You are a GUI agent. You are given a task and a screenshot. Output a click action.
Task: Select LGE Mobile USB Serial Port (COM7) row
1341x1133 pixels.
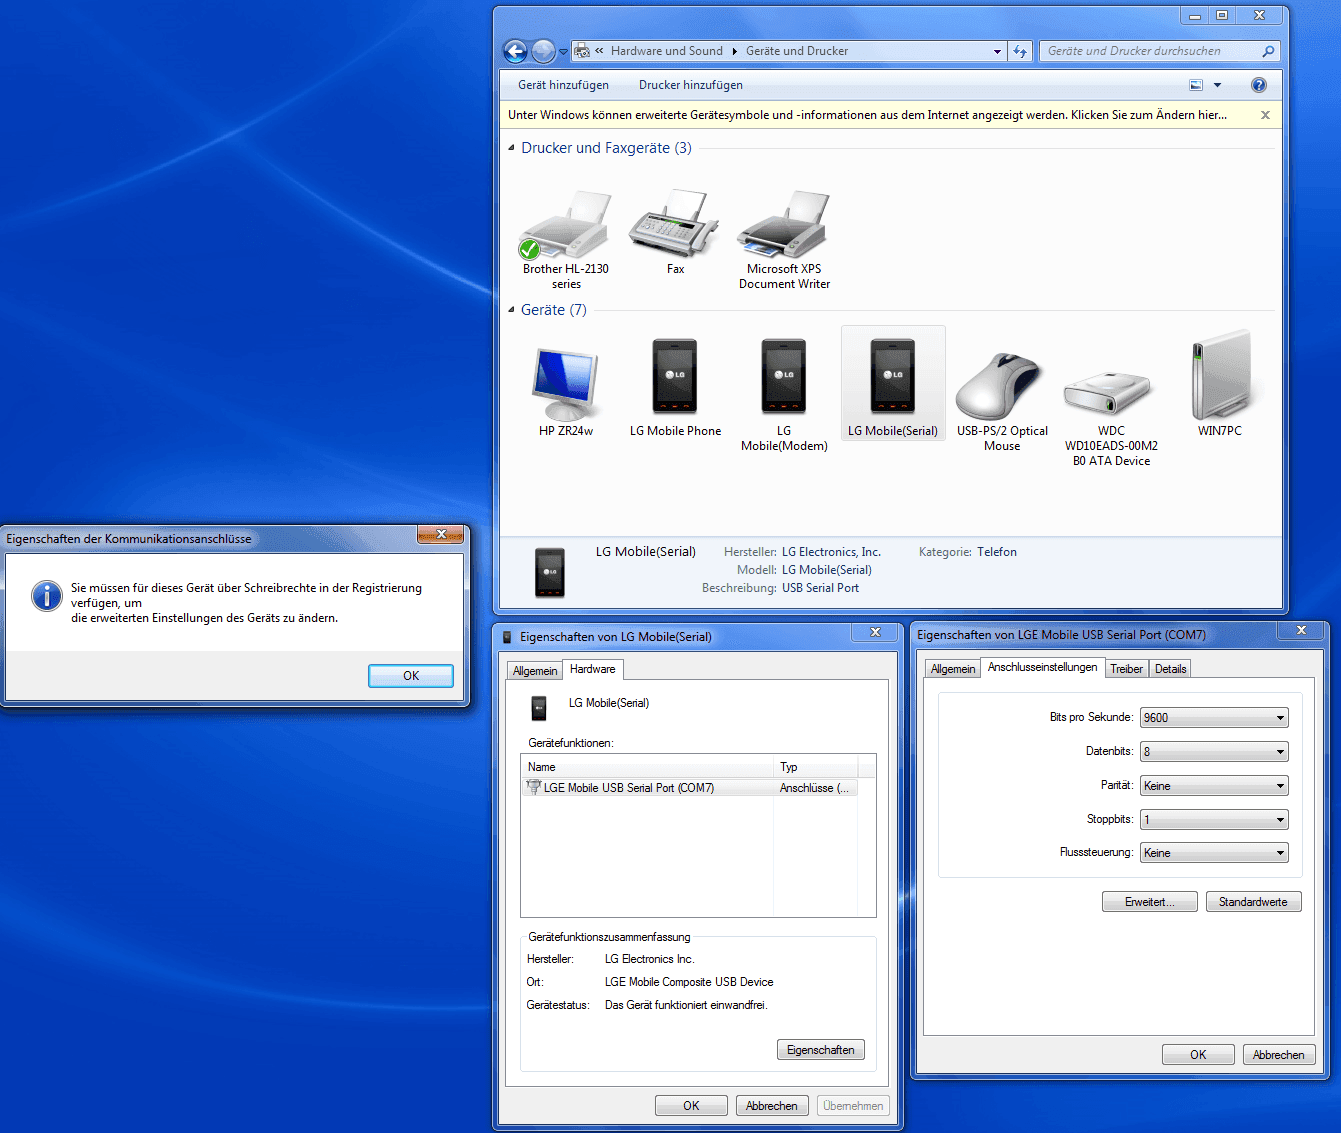[689, 788]
